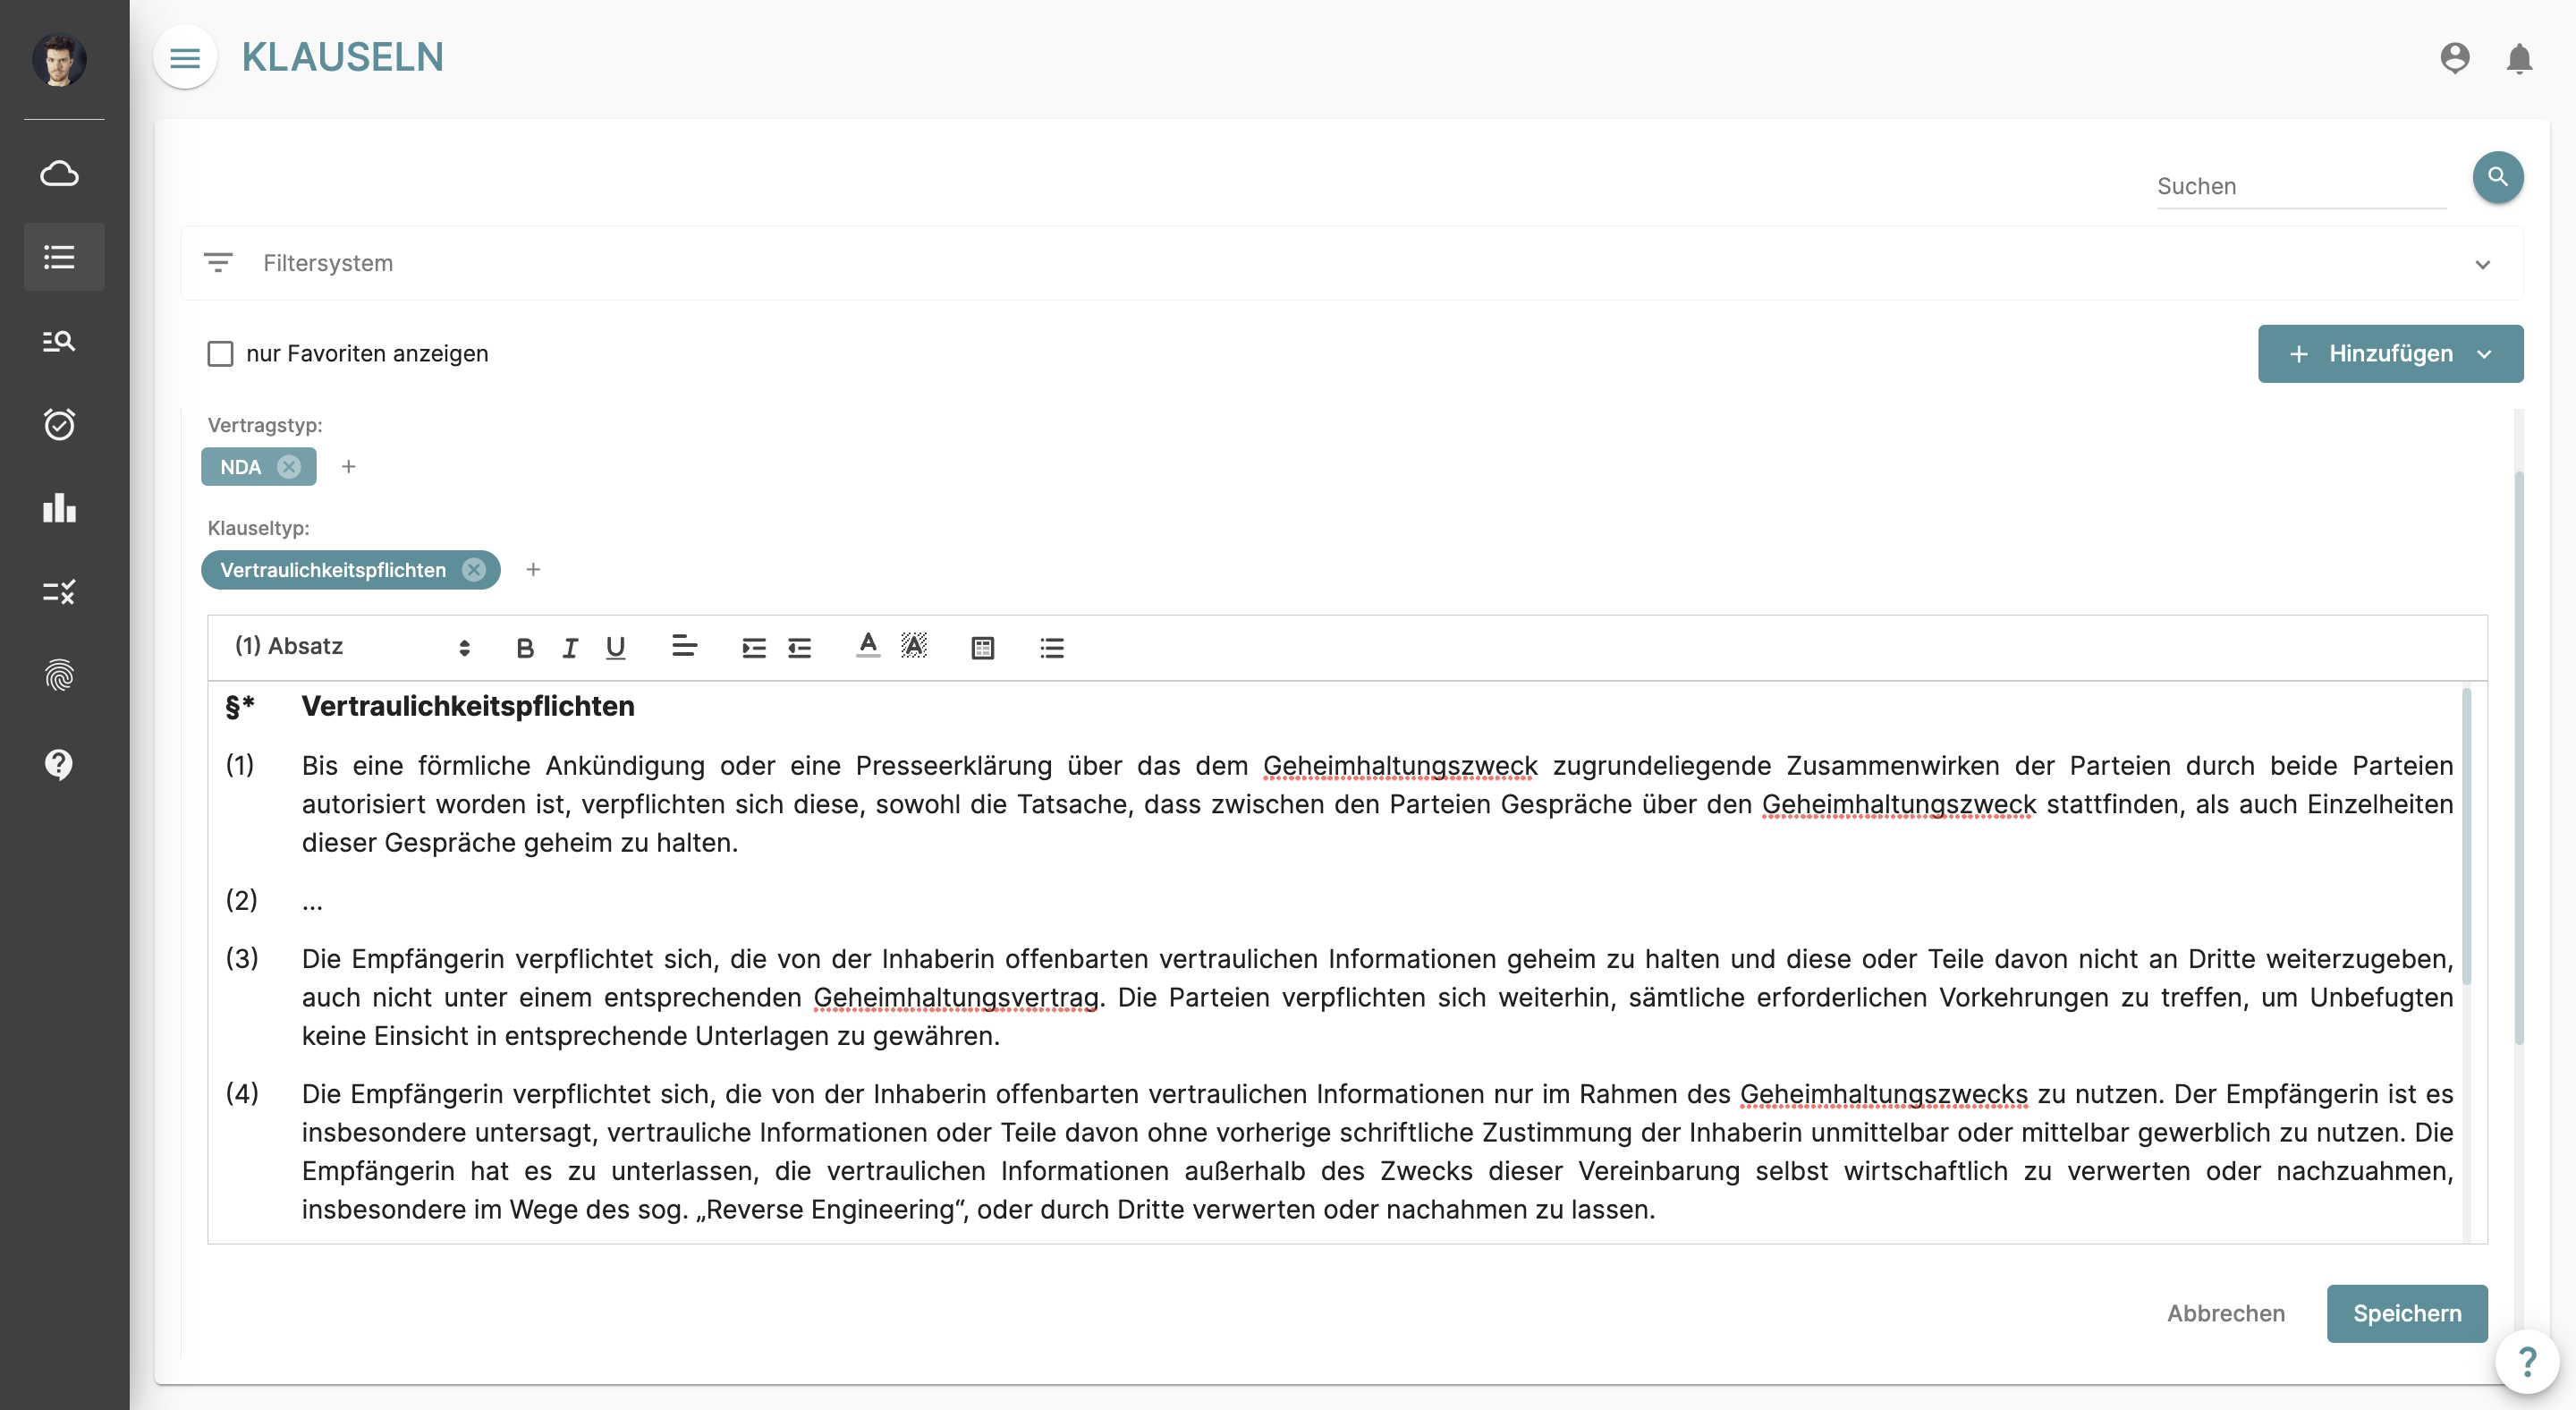2576x1410 pixels.
Task: Open the cloud section in sidebar
Action: (60, 174)
